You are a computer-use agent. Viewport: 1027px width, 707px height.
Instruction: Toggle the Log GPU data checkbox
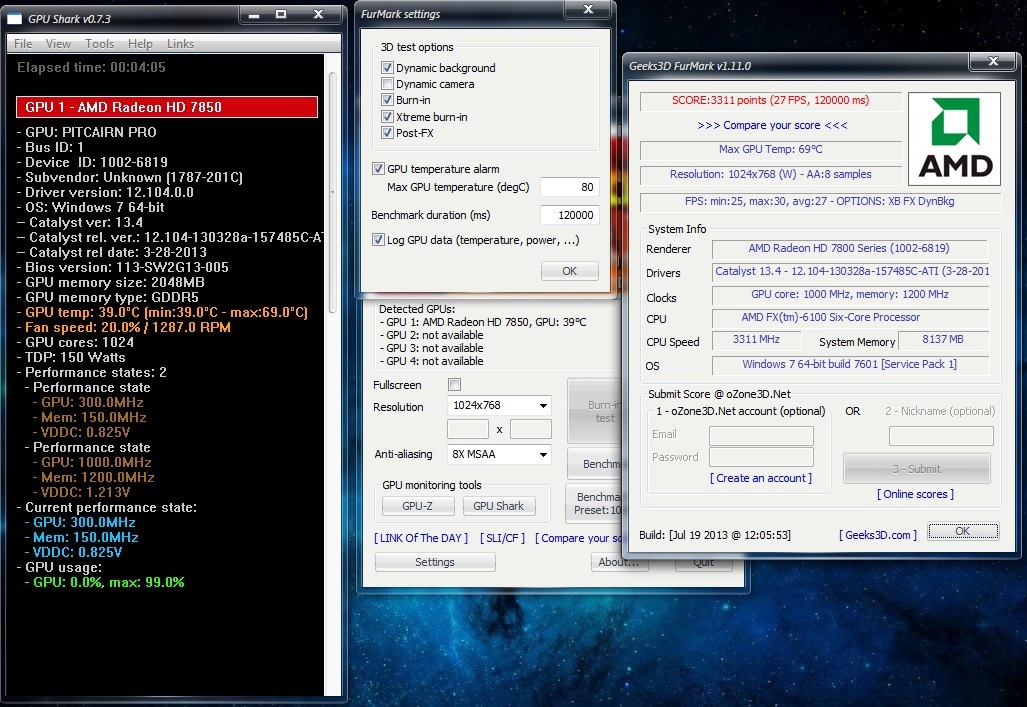378,240
